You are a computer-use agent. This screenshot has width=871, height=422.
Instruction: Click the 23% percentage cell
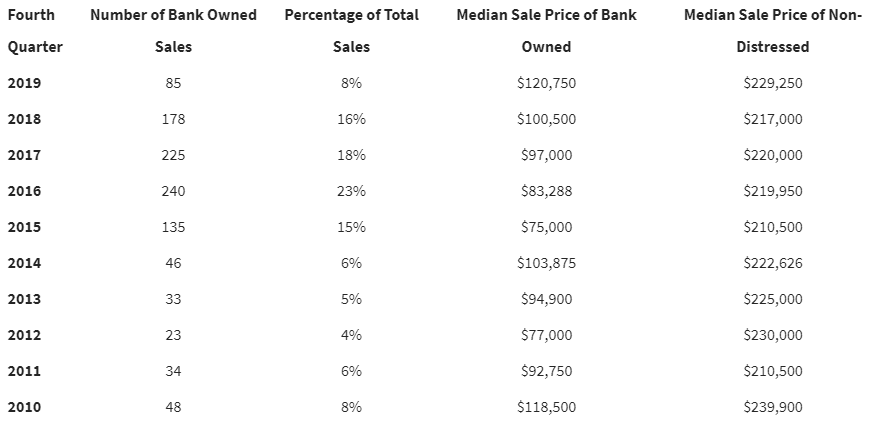(x=352, y=191)
